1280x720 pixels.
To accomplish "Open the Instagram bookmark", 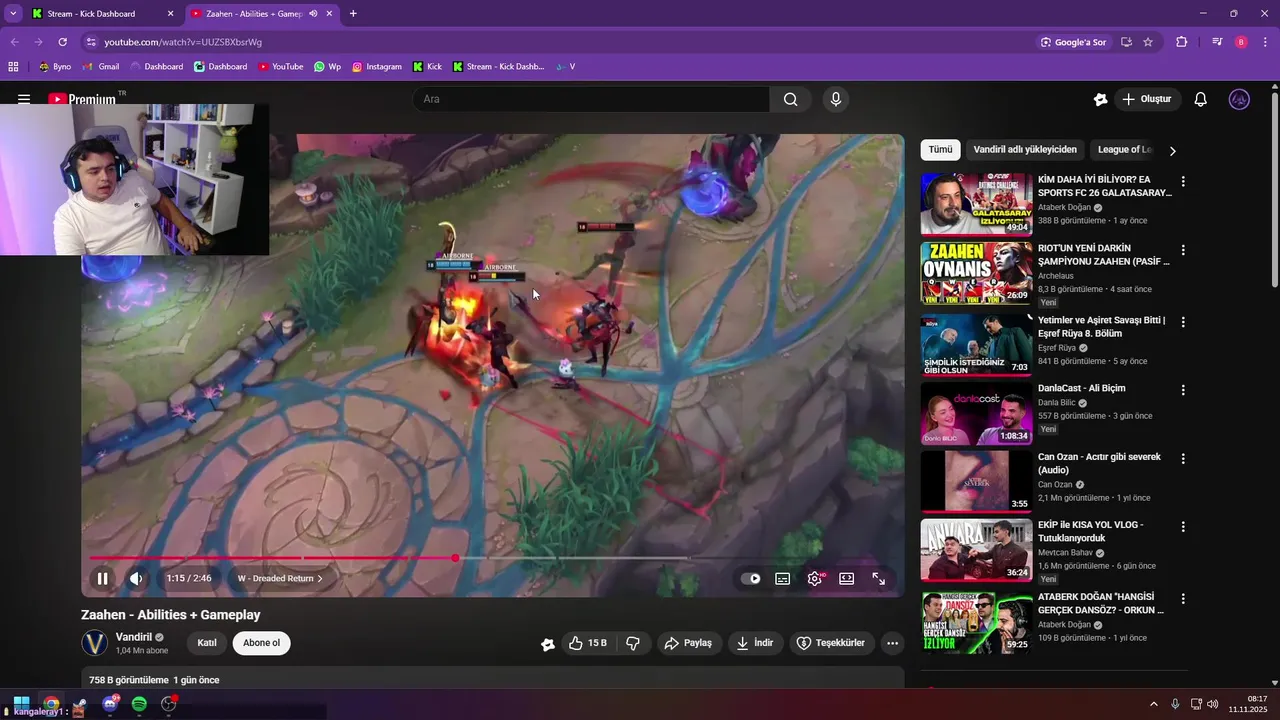I will pyautogui.click(x=376, y=67).
